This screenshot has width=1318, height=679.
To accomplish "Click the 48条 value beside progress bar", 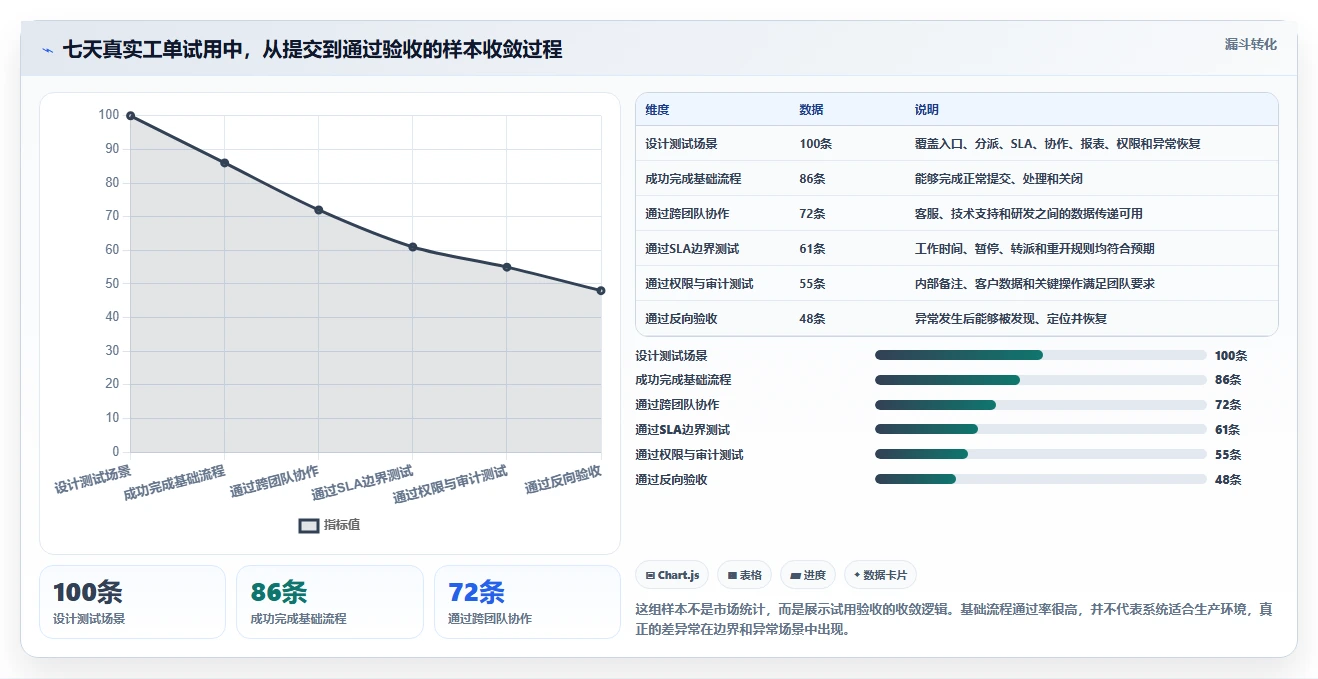I will click(1228, 479).
